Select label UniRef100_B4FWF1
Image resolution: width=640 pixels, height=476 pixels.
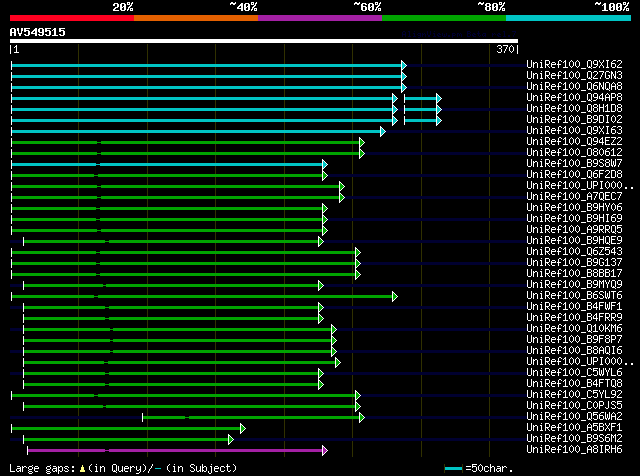[574, 307]
